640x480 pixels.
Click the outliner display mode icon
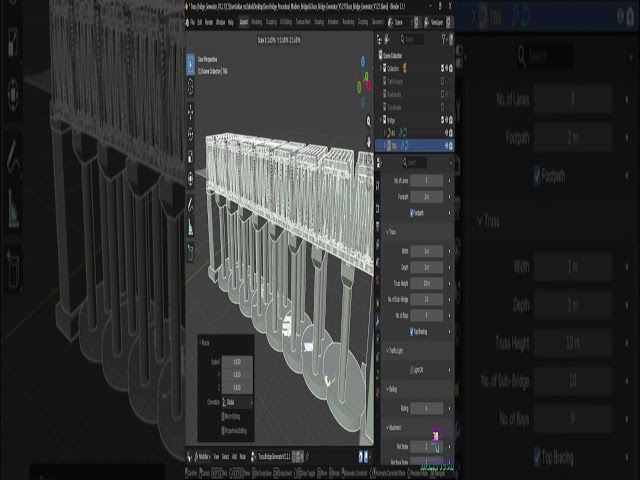[x=387, y=39]
